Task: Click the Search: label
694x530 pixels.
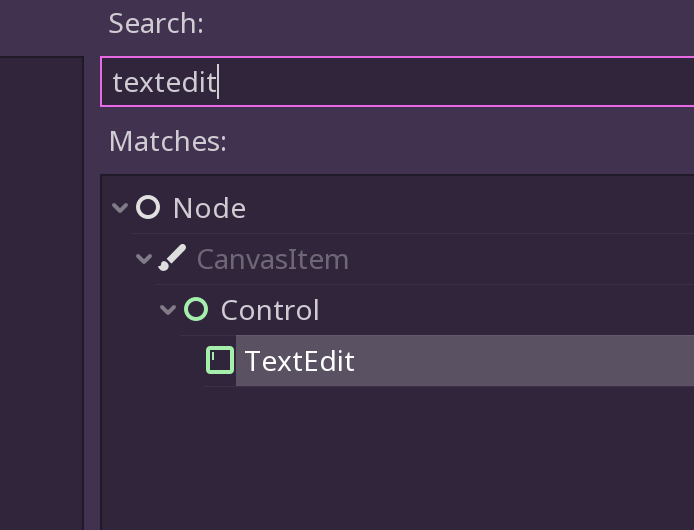Action: click(156, 23)
